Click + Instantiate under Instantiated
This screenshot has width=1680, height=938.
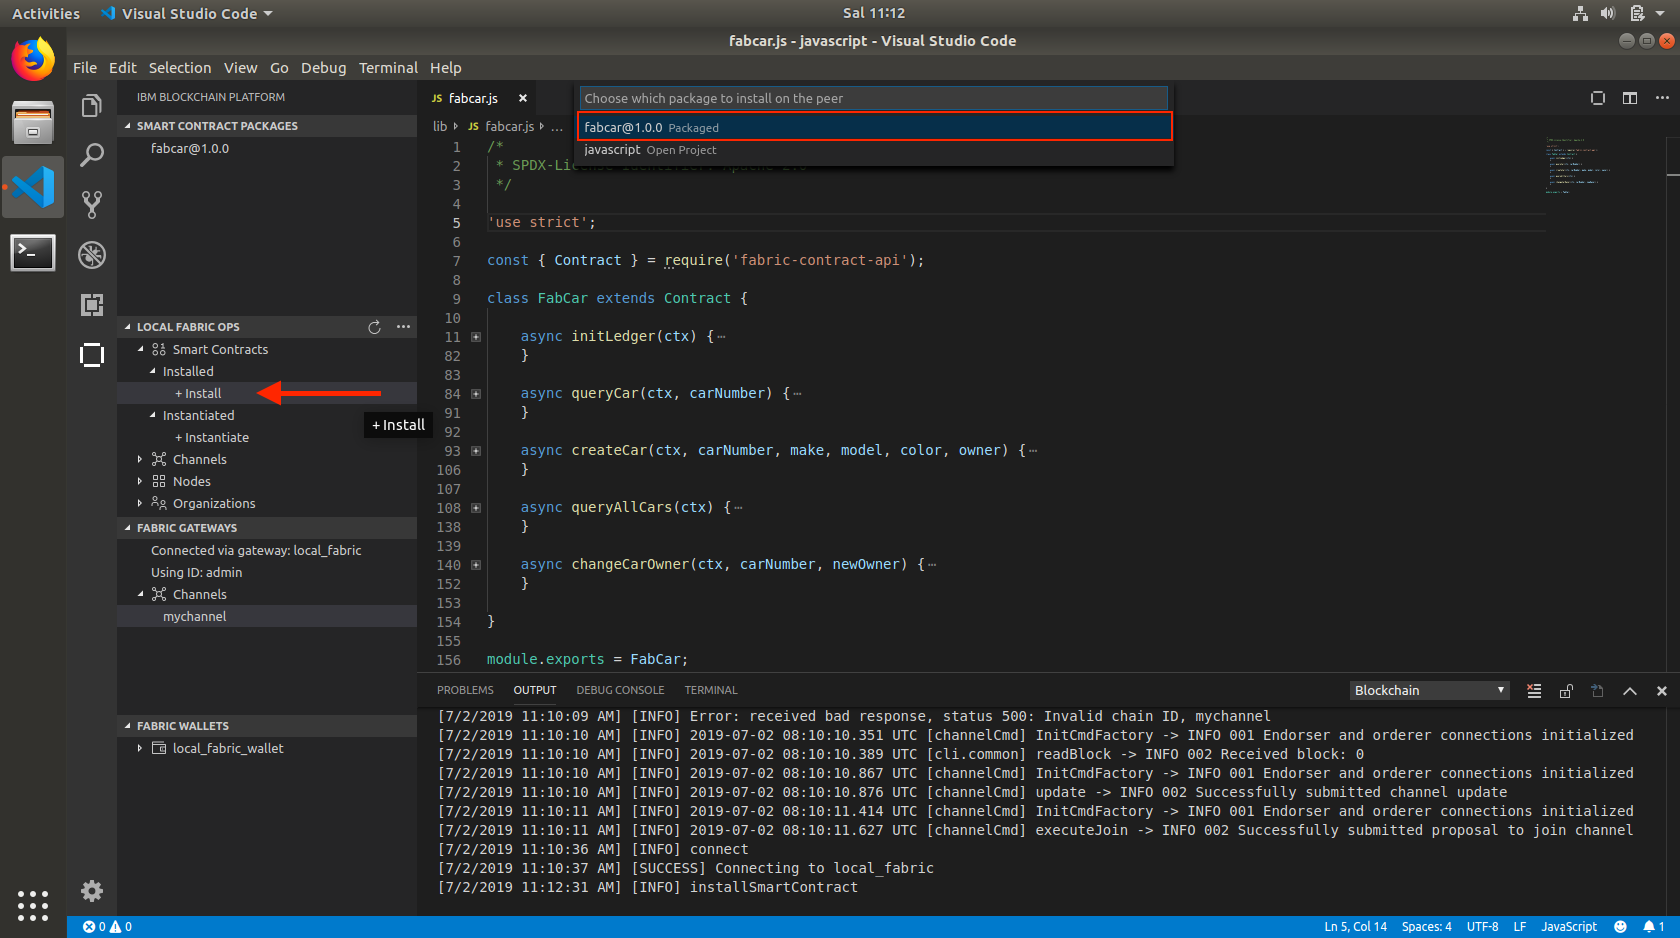[212, 437]
